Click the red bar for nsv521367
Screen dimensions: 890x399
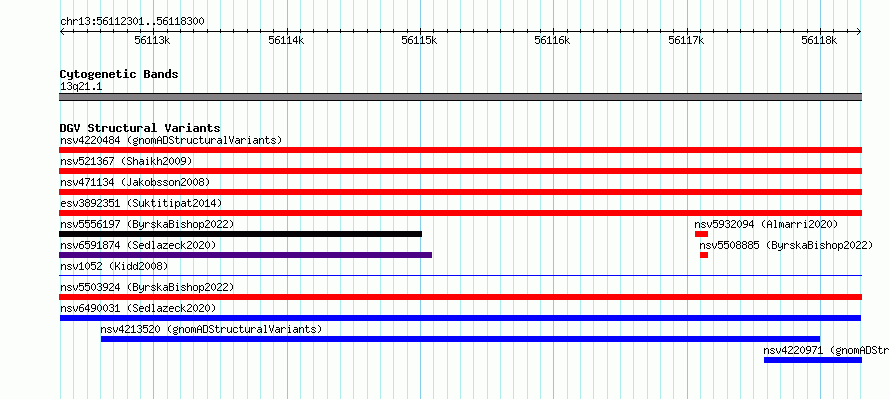[460, 171]
